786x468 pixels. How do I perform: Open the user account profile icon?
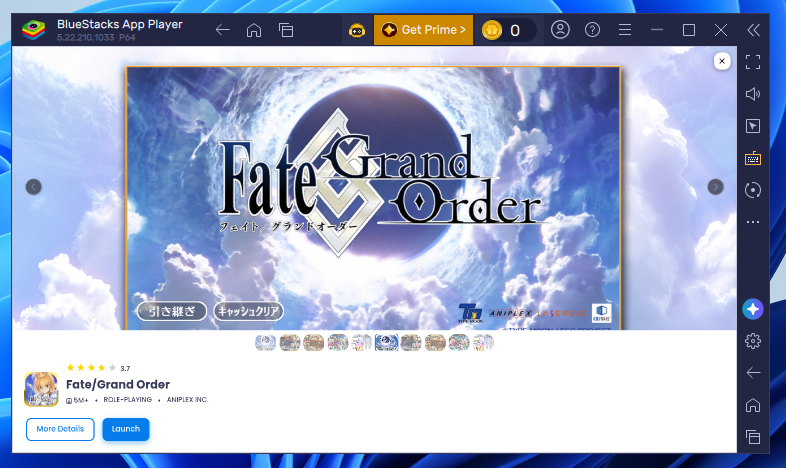[560, 30]
